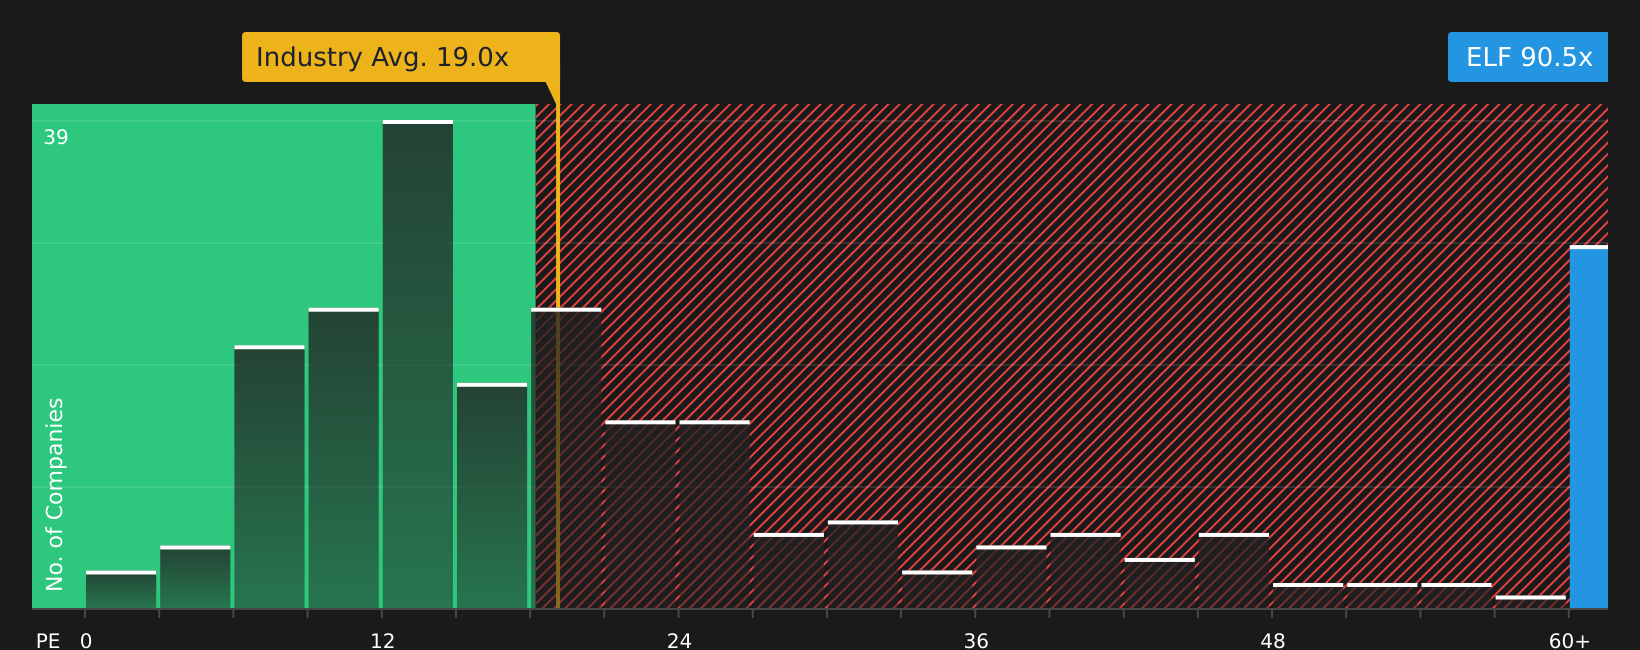Click the PE axis label

[x=48, y=641]
